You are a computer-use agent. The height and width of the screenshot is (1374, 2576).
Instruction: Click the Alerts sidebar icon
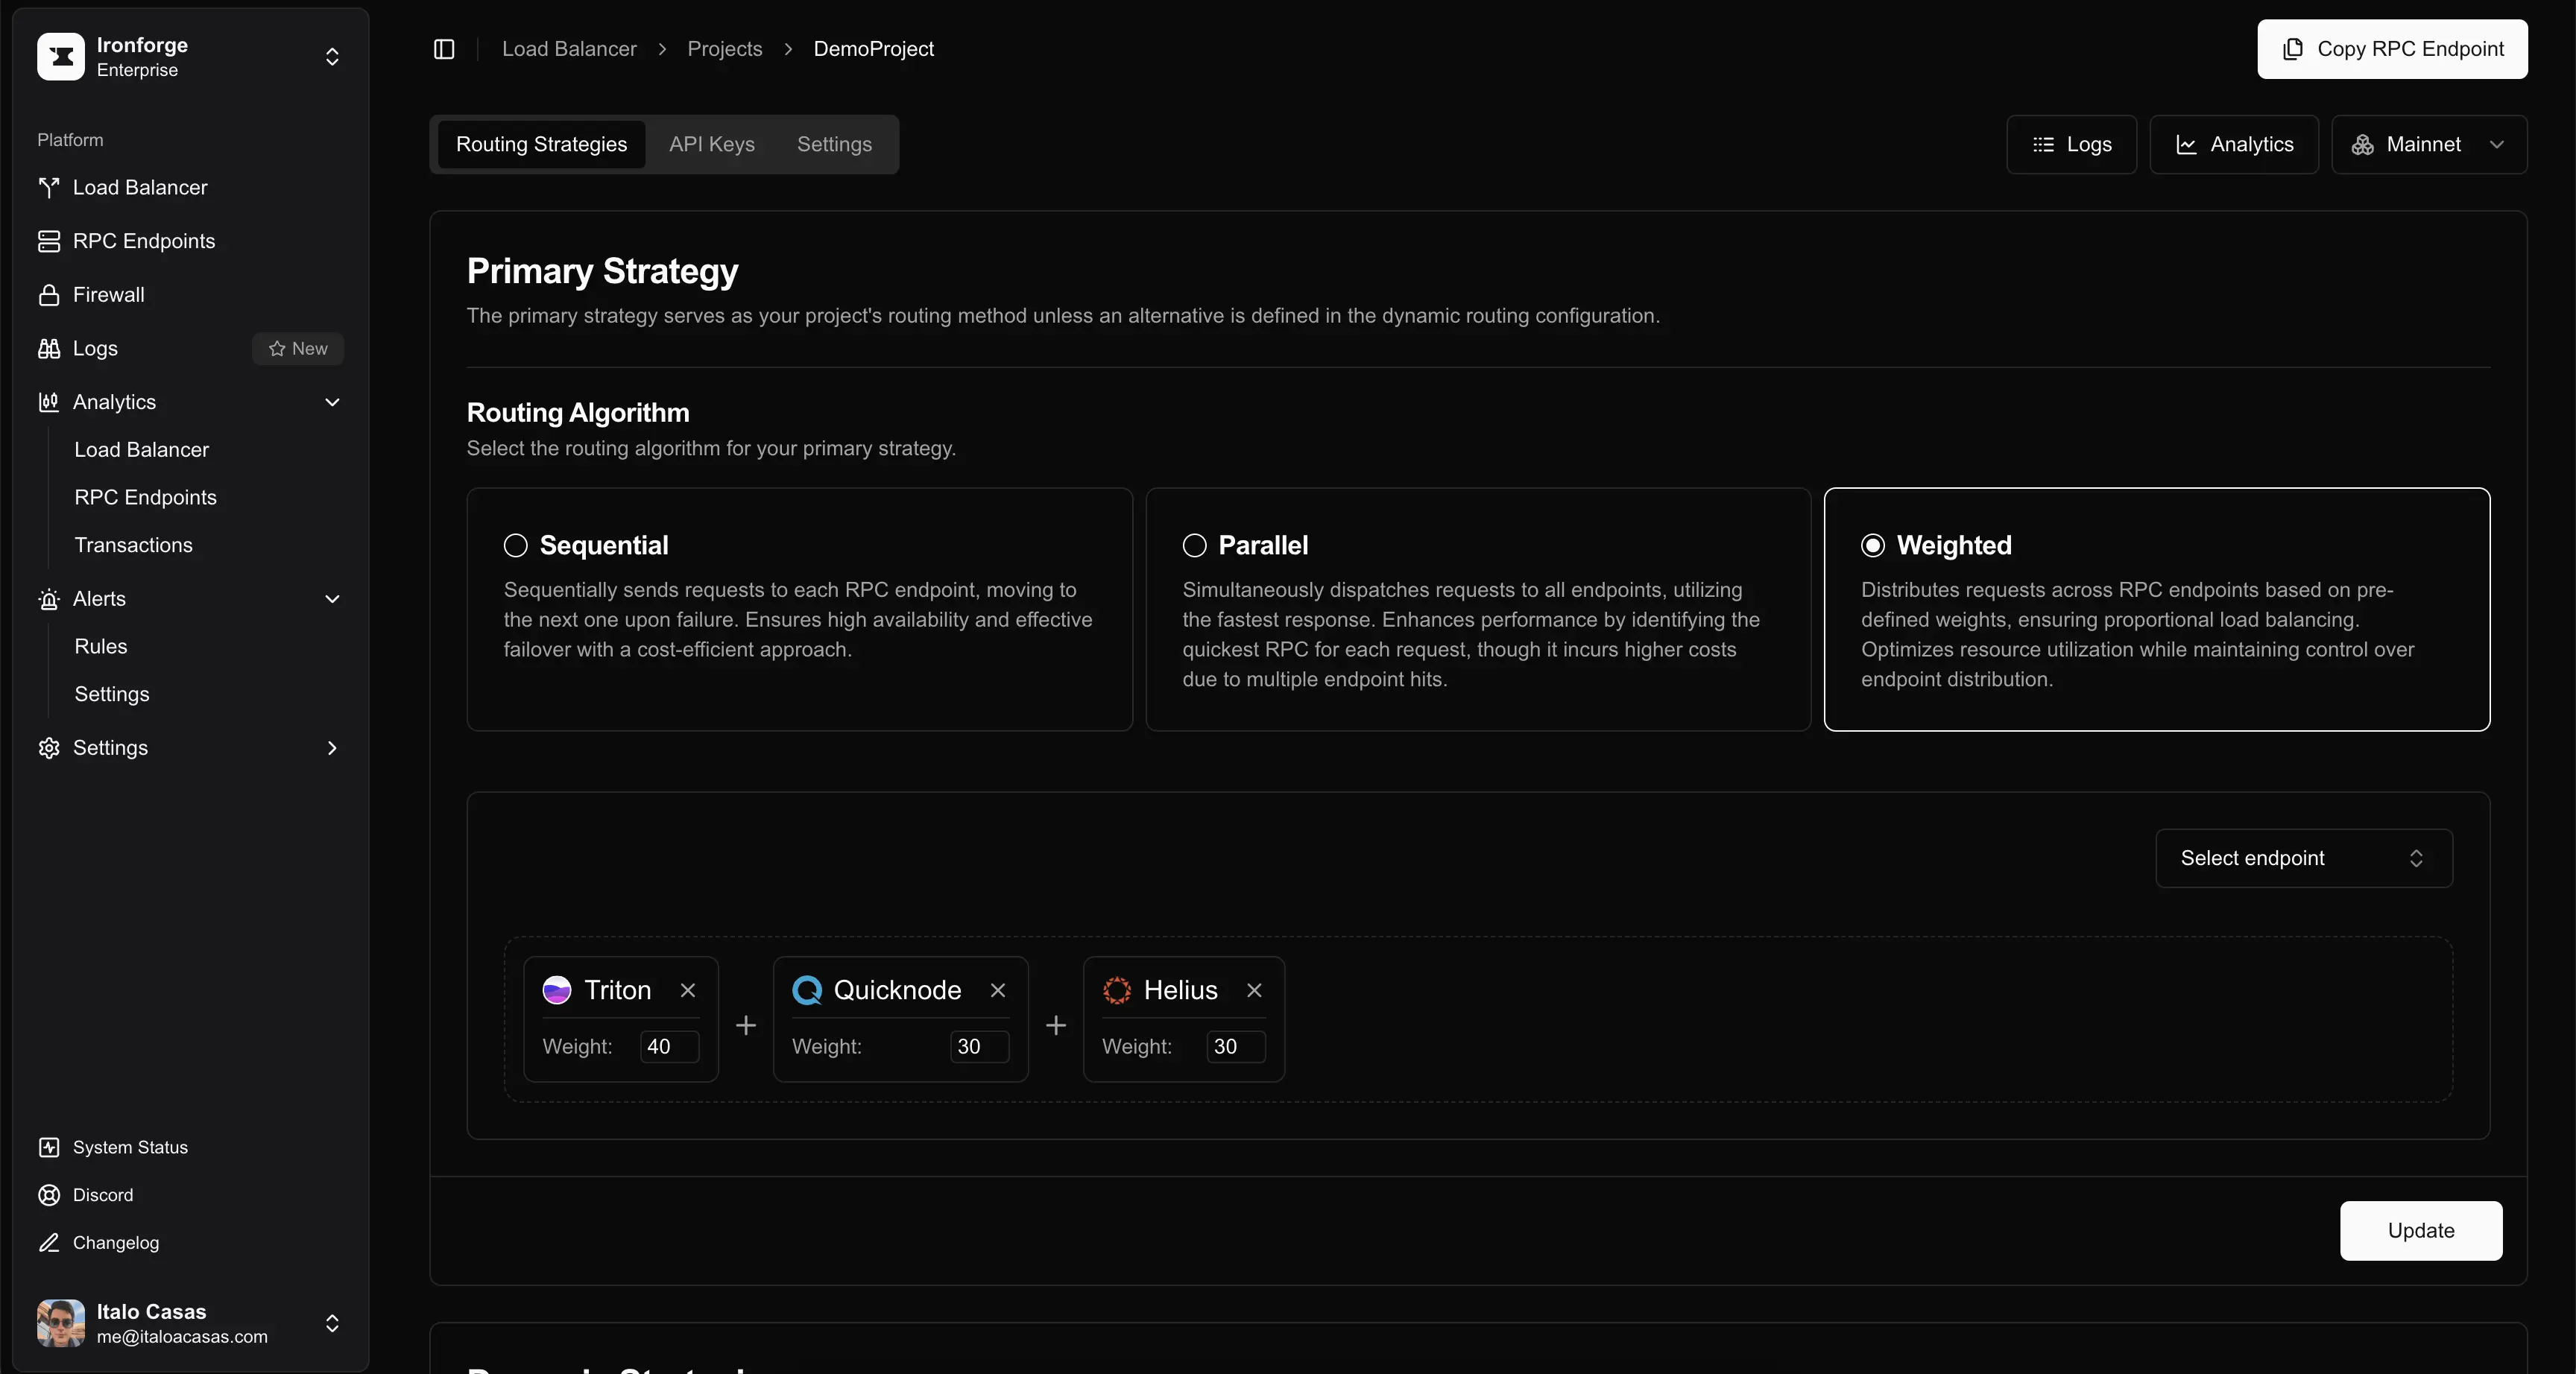[48, 599]
